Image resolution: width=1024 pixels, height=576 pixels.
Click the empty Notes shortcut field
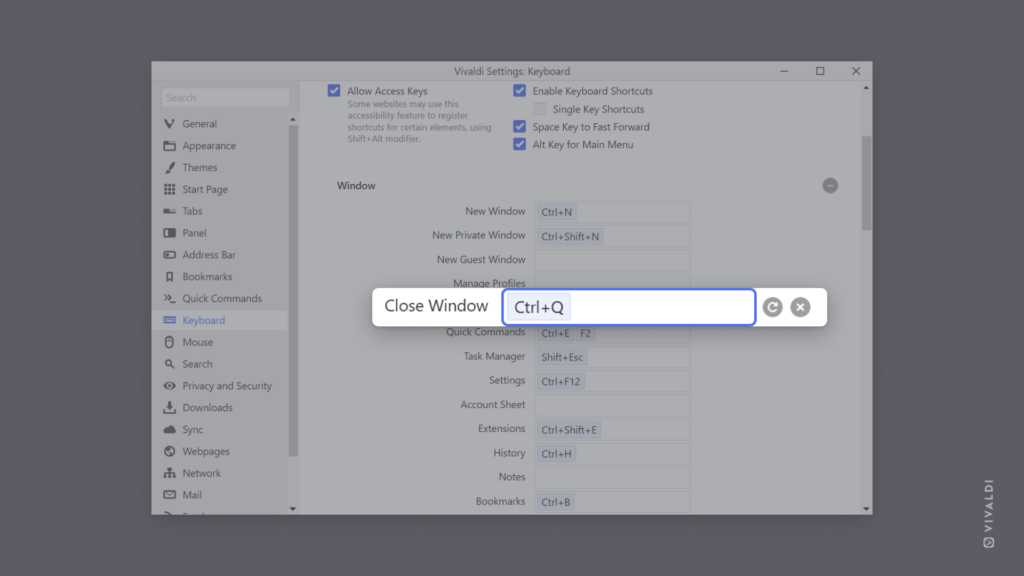(x=613, y=477)
